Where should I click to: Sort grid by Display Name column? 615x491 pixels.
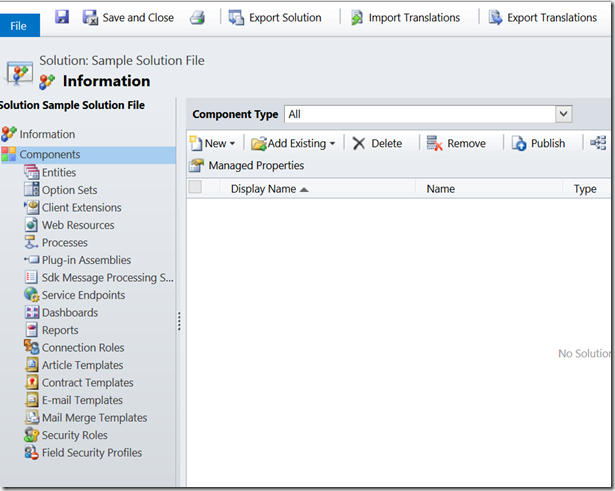[263, 188]
